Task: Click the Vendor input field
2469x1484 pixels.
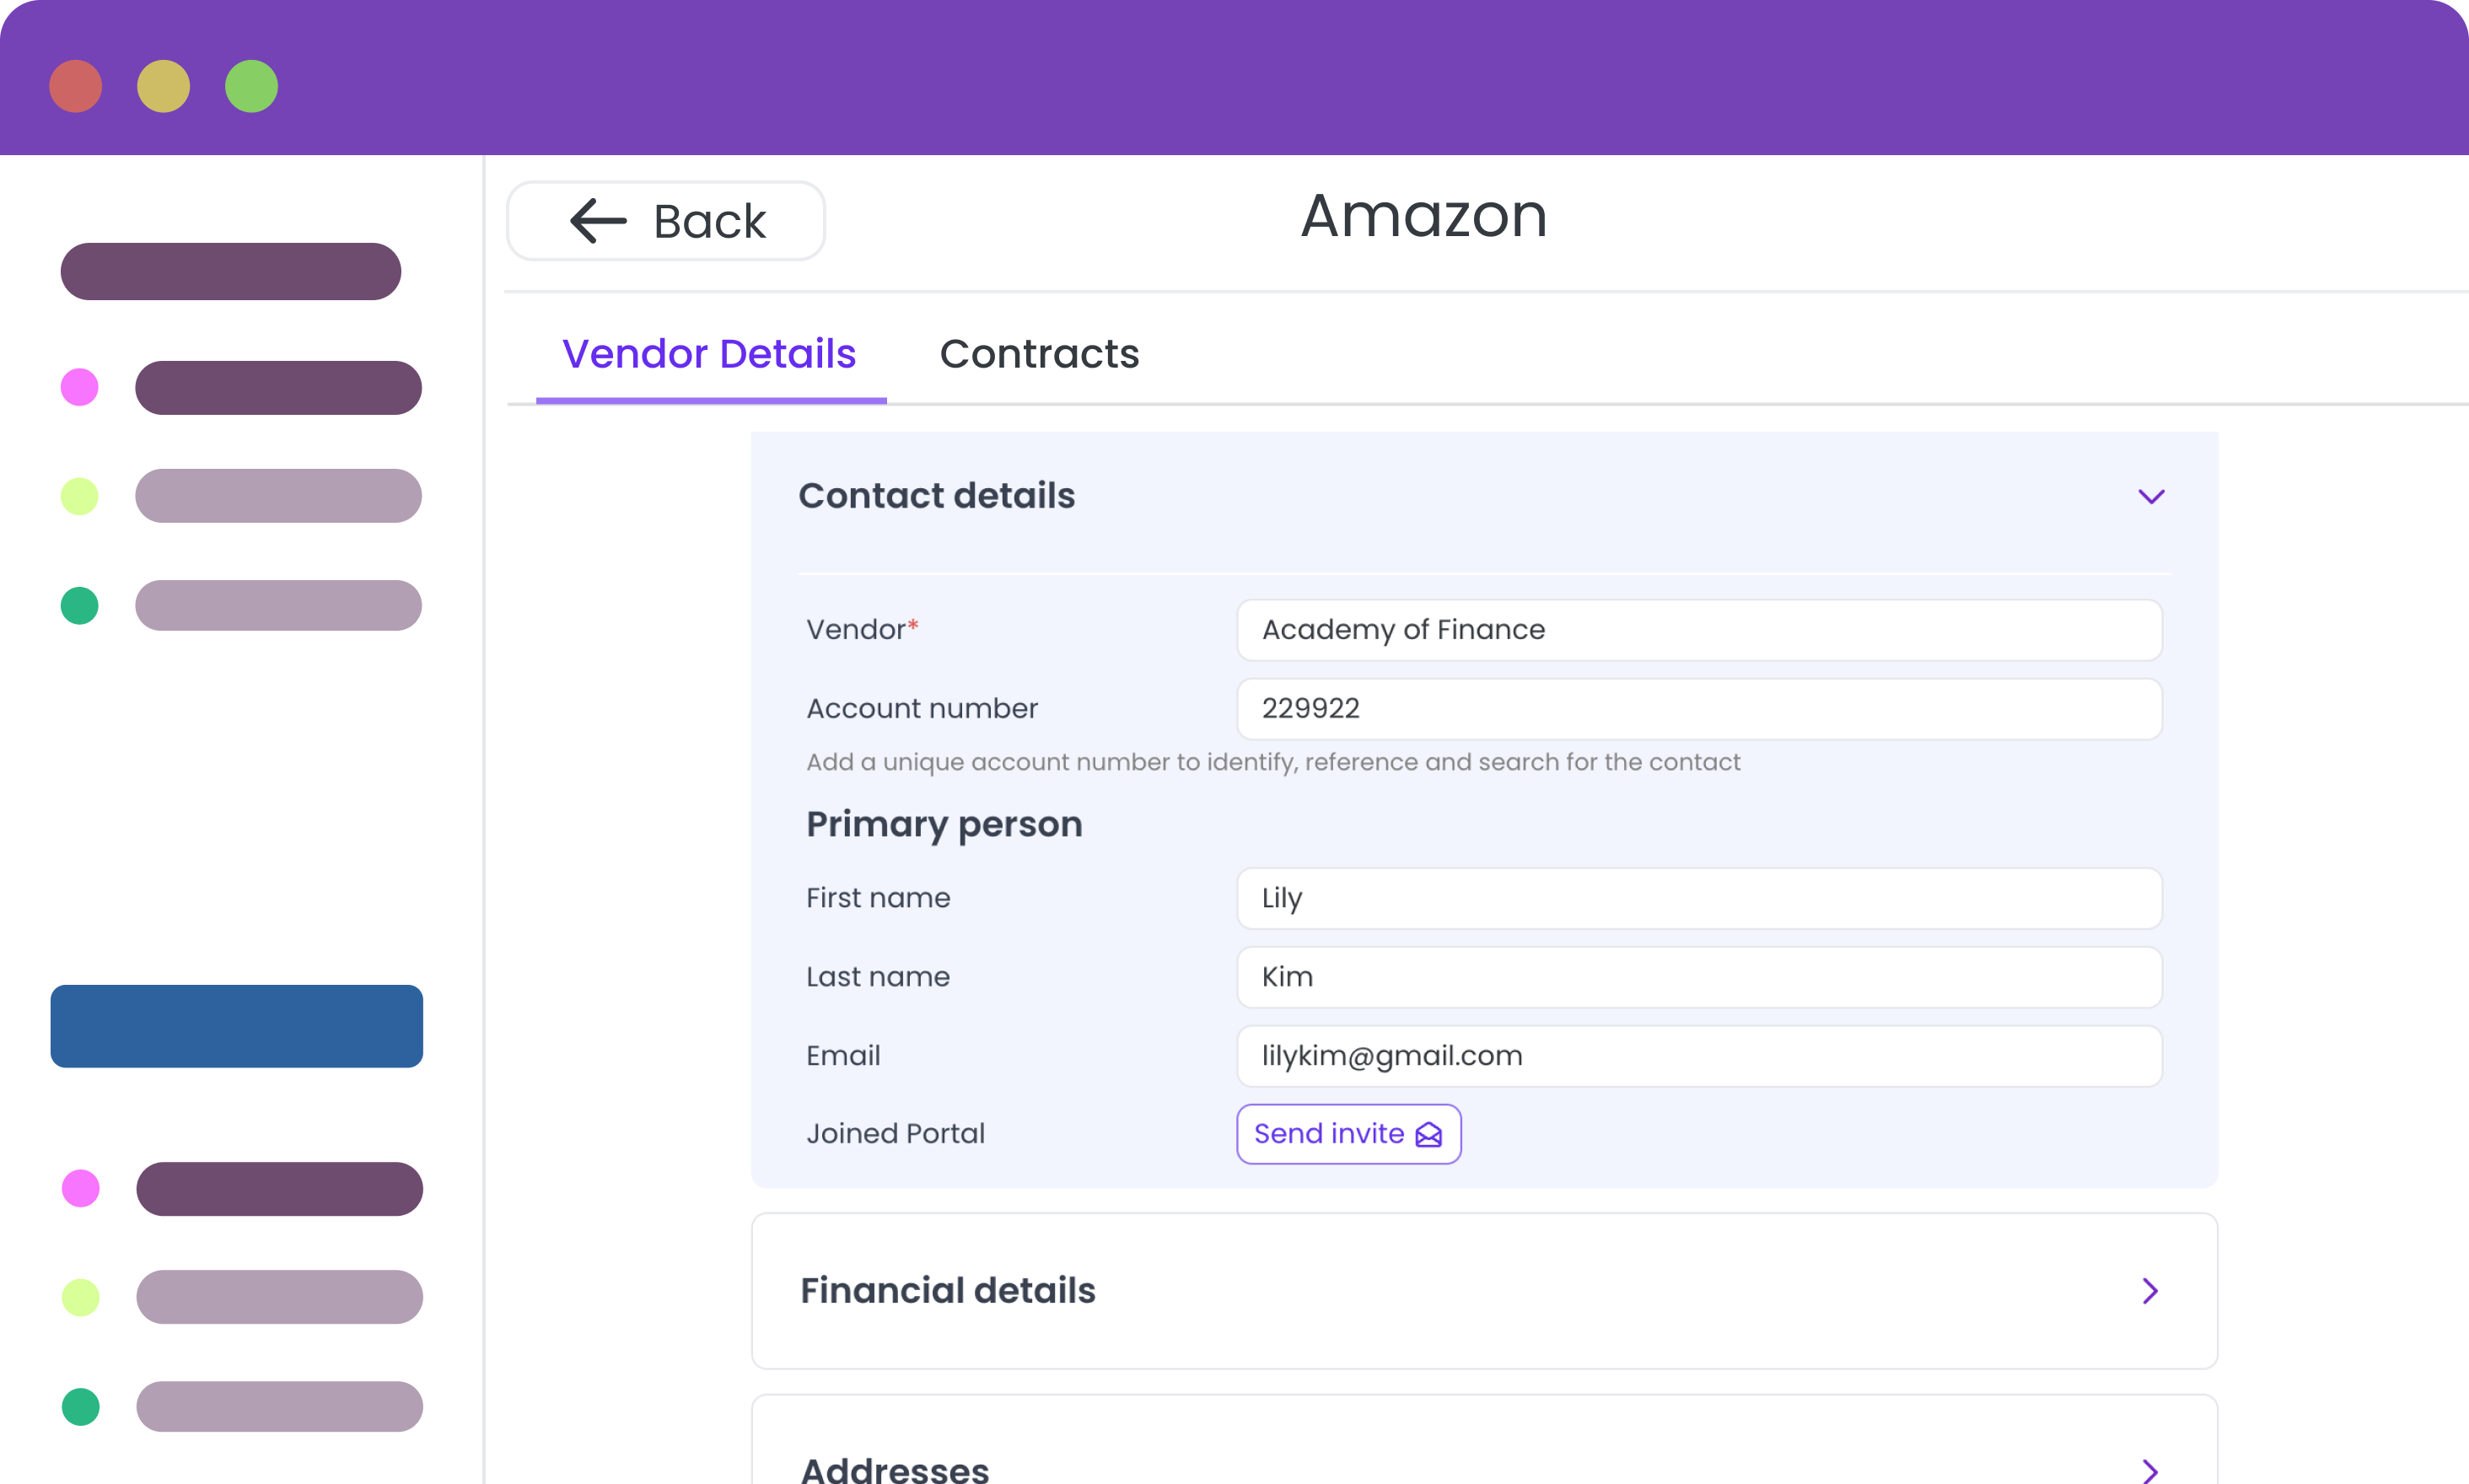Action: [1699, 630]
